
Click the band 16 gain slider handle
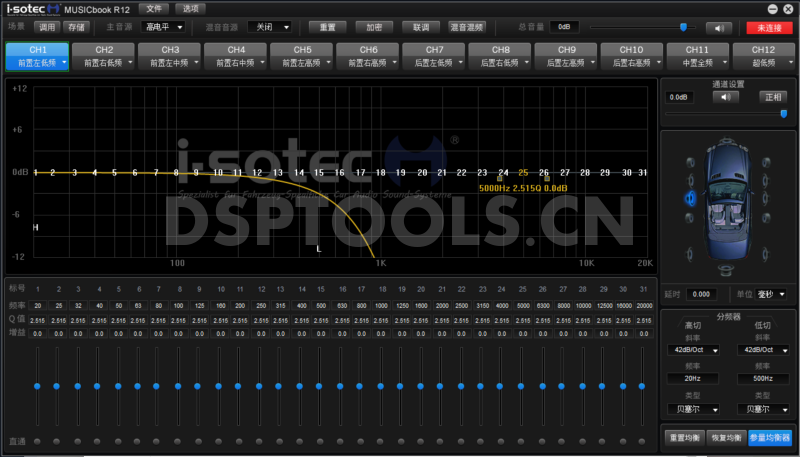pos(339,386)
